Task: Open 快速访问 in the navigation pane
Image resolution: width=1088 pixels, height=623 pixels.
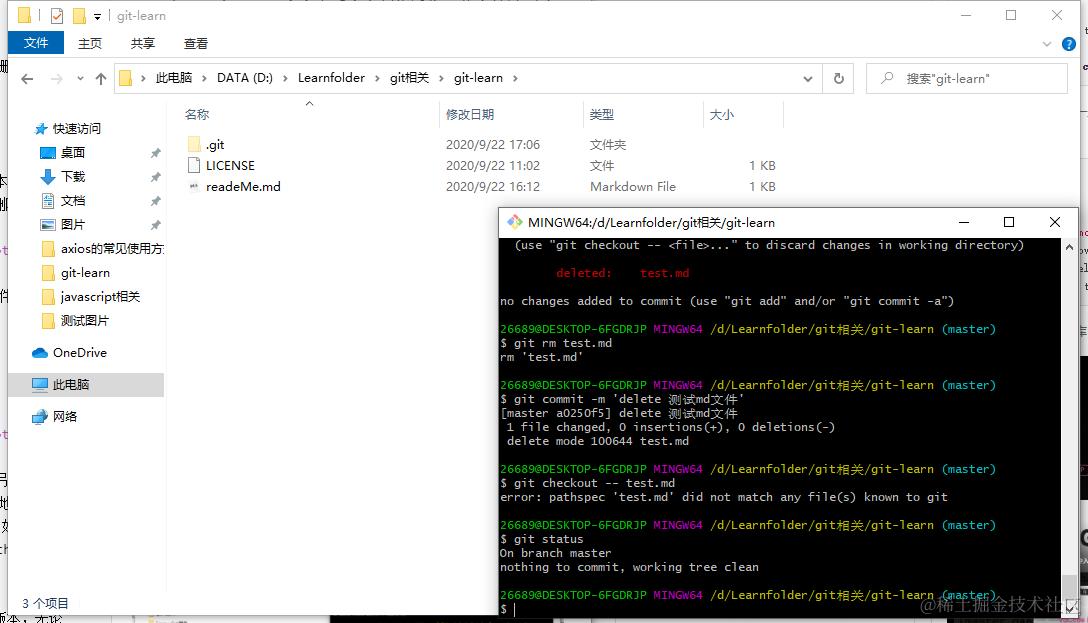Action: [76, 128]
